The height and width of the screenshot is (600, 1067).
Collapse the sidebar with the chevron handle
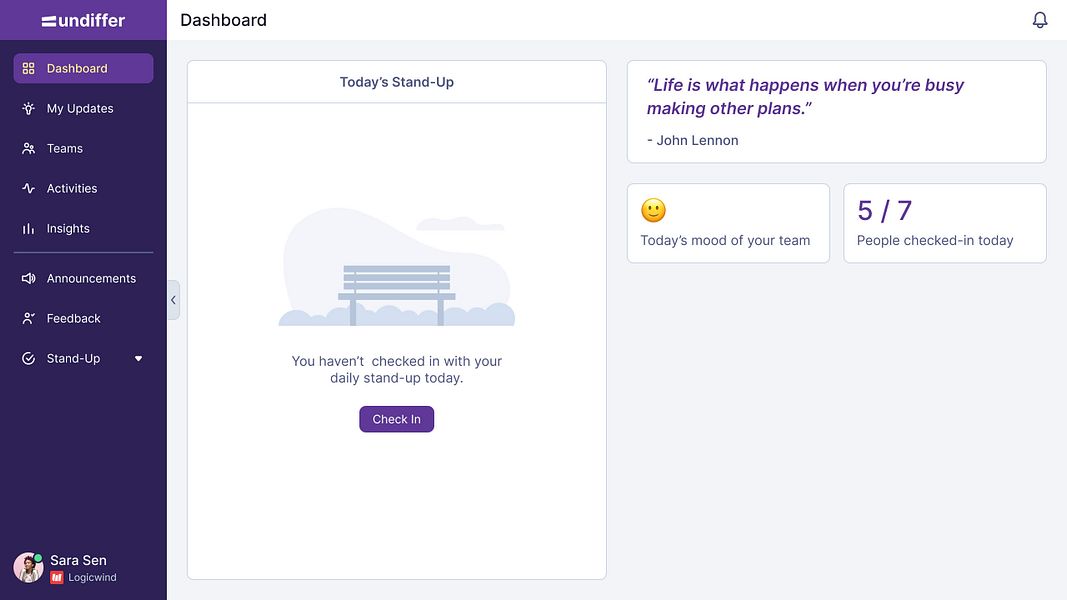point(173,300)
